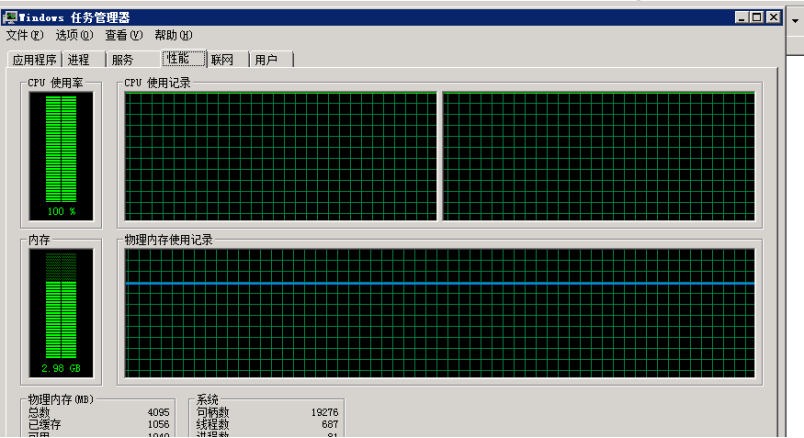Click the 内存 section label

(39, 240)
